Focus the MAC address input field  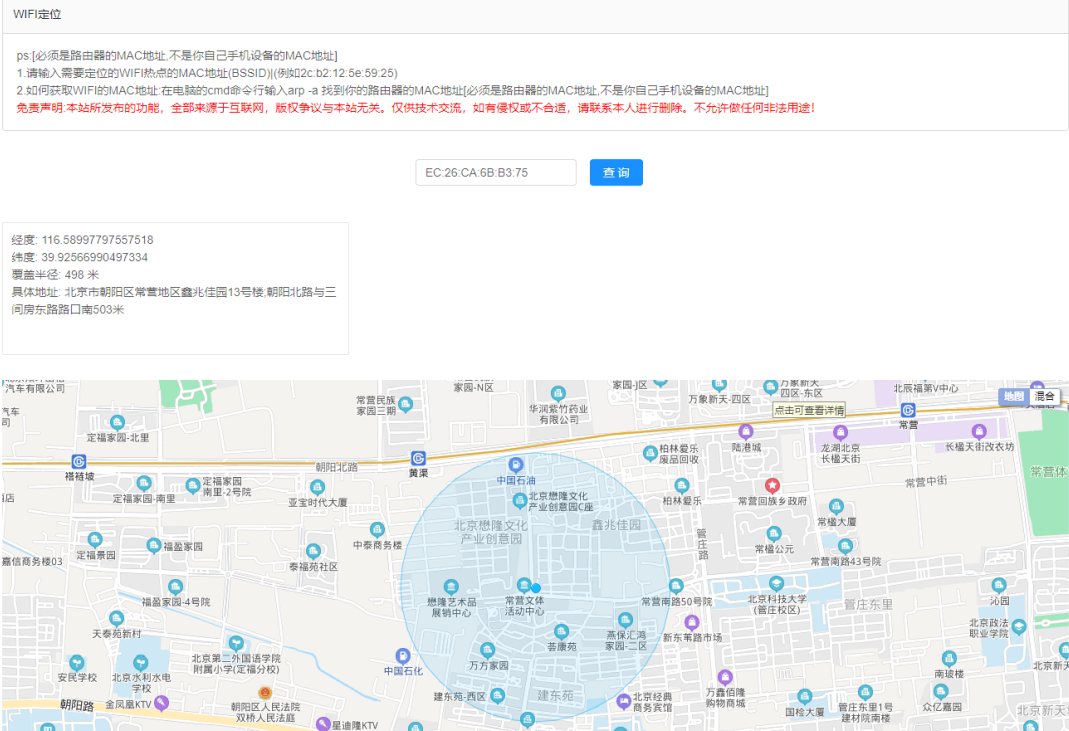(x=496, y=173)
